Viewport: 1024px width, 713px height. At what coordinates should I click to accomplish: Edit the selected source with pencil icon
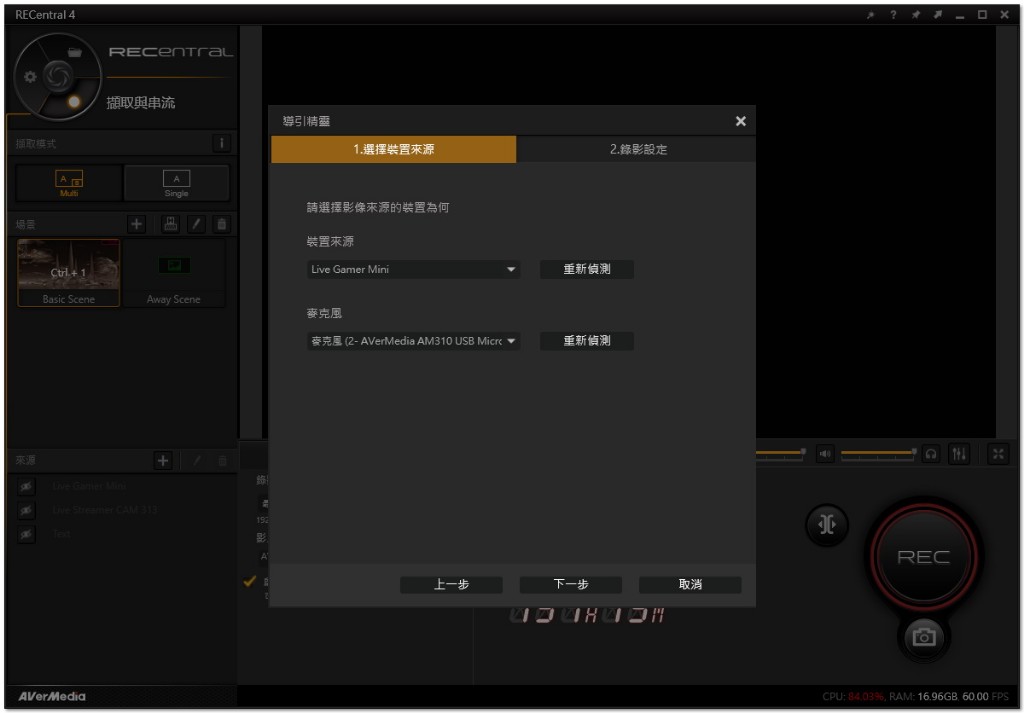point(197,460)
